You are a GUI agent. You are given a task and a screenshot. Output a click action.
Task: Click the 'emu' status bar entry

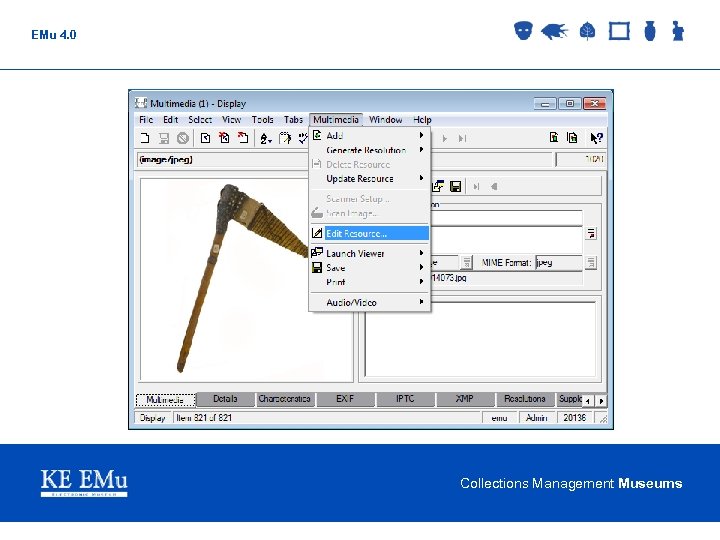(x=499, y=418)
